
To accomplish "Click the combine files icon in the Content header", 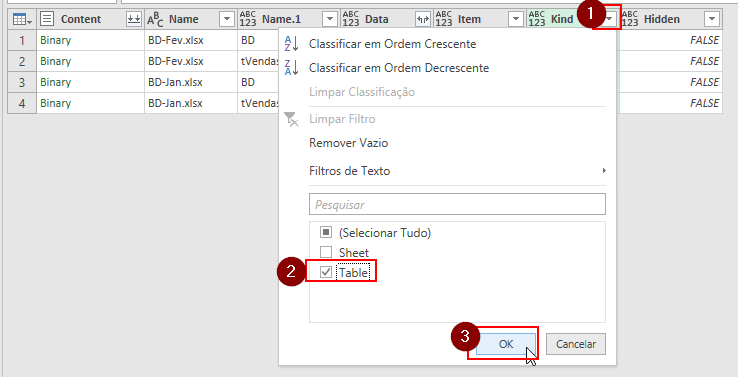I will (134, 19).
